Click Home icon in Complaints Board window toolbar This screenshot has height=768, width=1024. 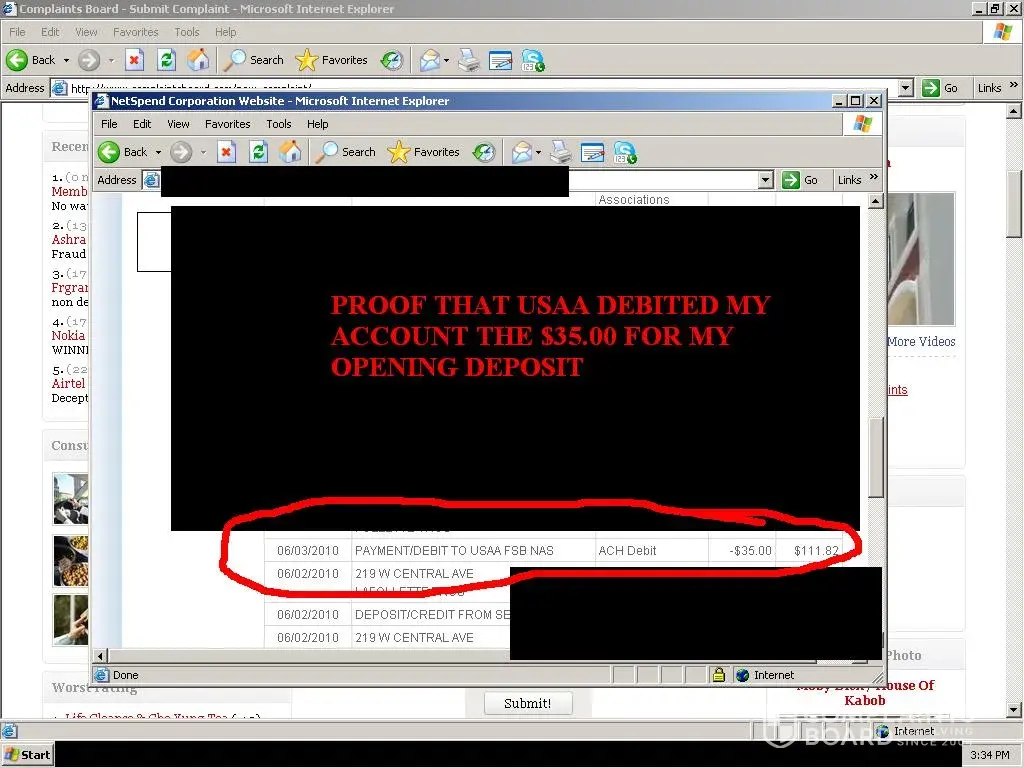click(199, 60)
